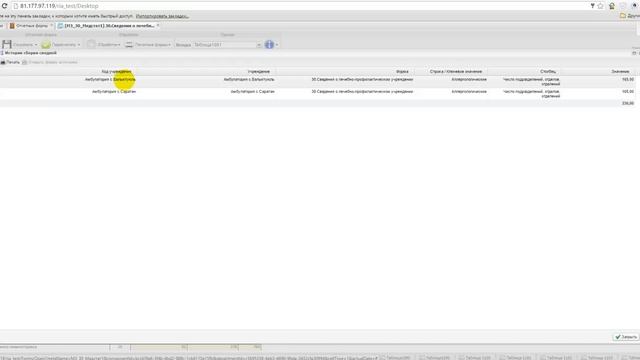Select the second row's 30.Сведения о лечебно-профилактическом form cell
The image size is (640, 360).
(362, 91)
